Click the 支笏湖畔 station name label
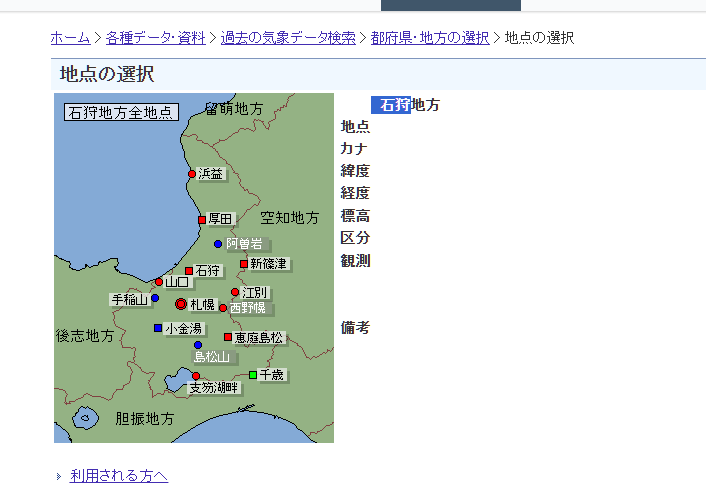The image size is (706, 499). pyautogui.click(x=213, y=387)
